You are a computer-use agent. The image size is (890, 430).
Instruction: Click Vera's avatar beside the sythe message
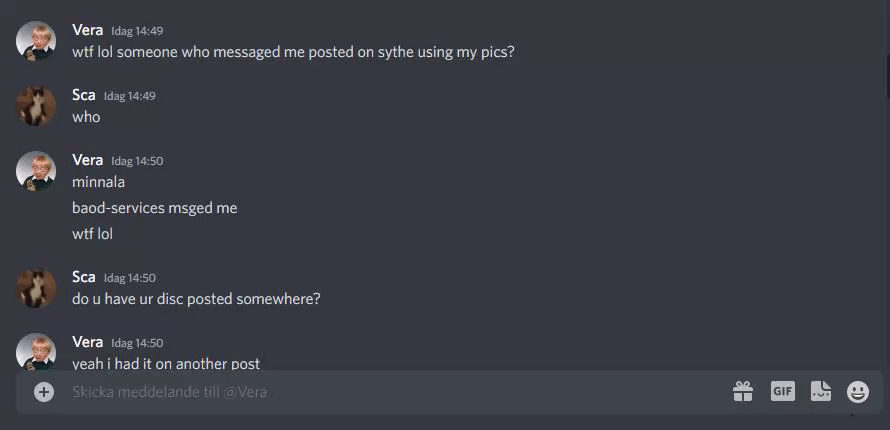(x=36, y=41)
